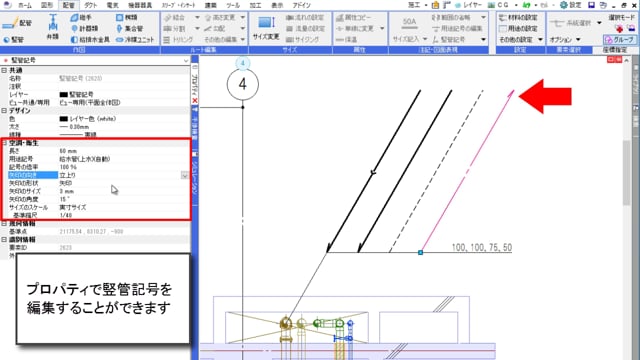Open the アドイン ribbon tab
This screenshot has width=640, height=360.
click(302, 5)
